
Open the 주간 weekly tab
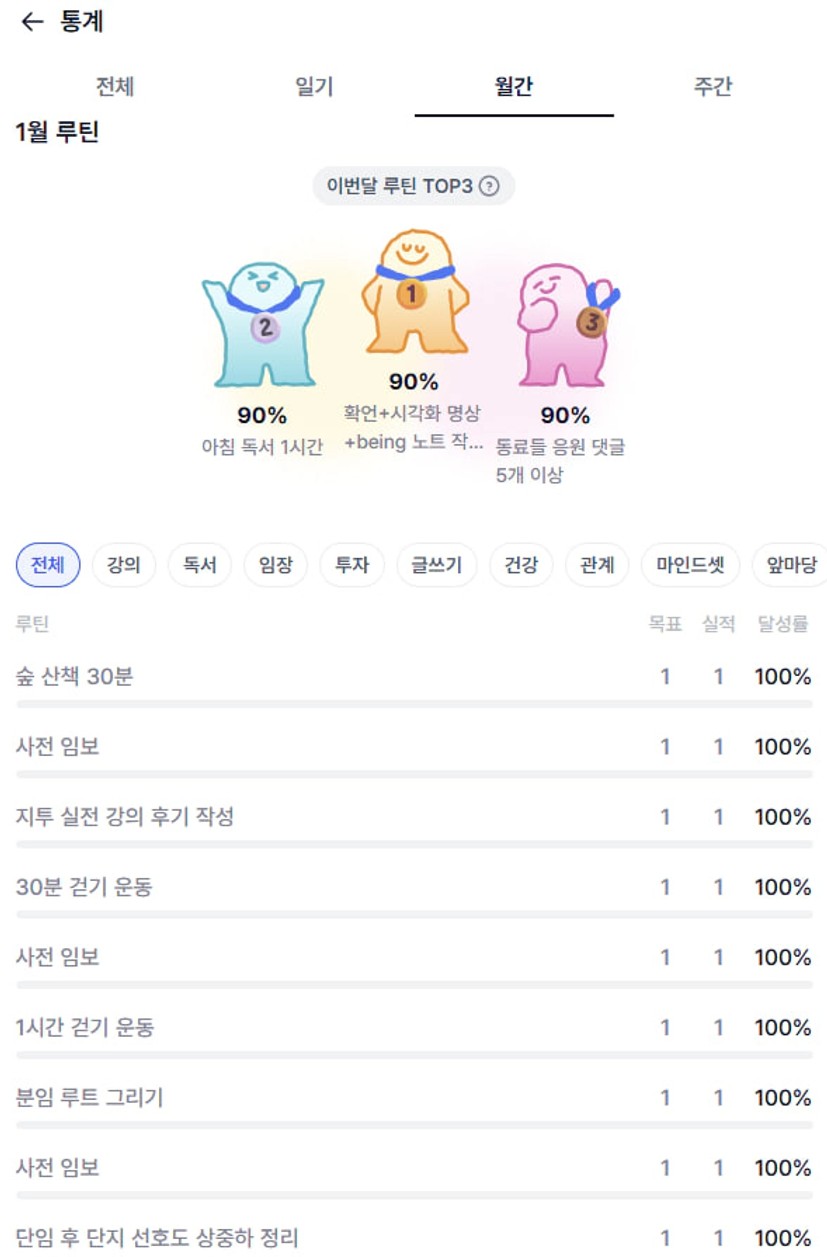pos(713,87)
